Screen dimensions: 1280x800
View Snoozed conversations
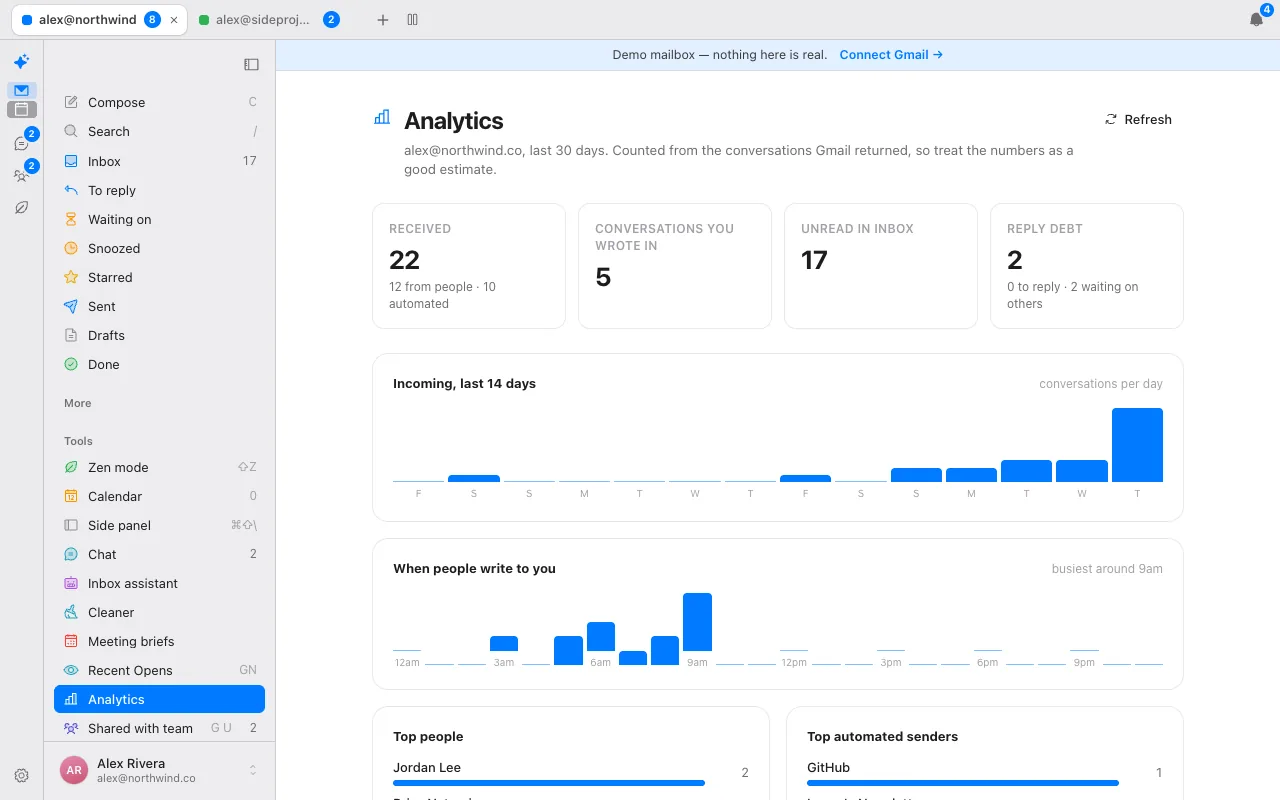click(160, 248)
